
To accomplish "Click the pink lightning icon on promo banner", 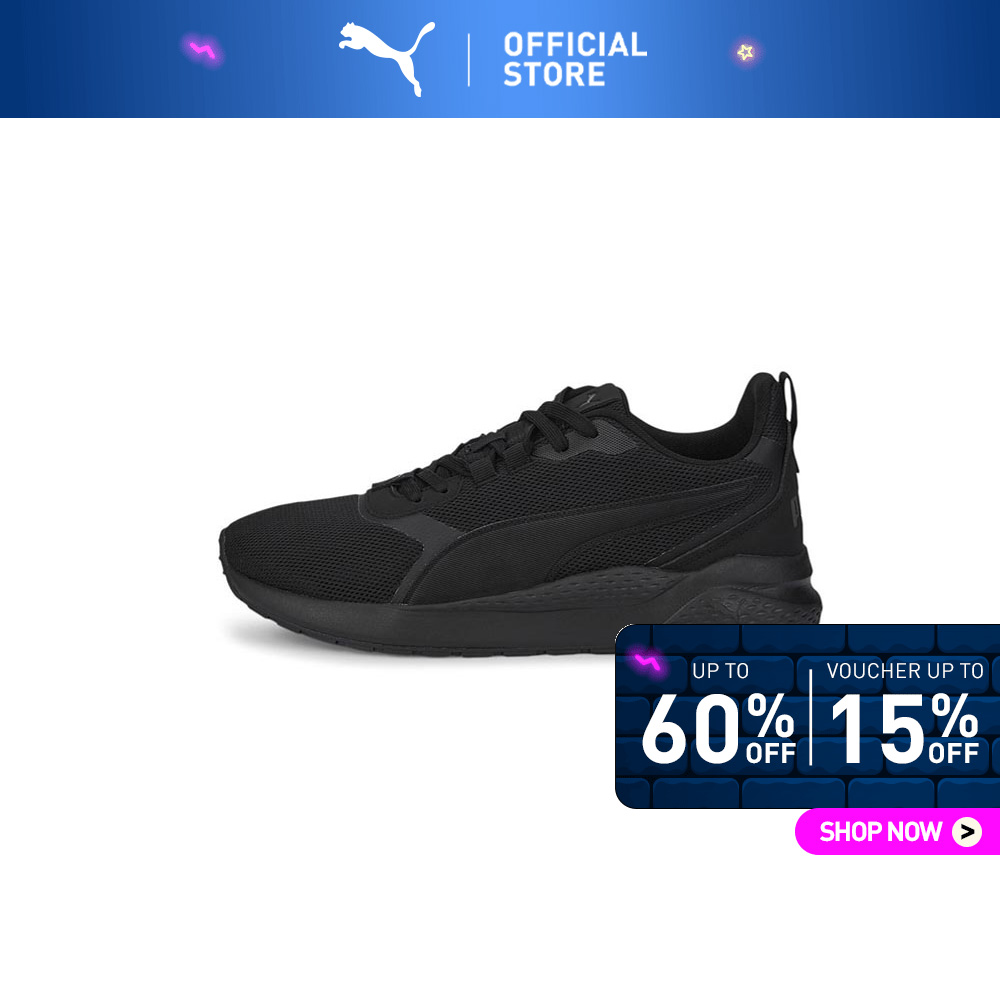I will [x=647, y=663].
